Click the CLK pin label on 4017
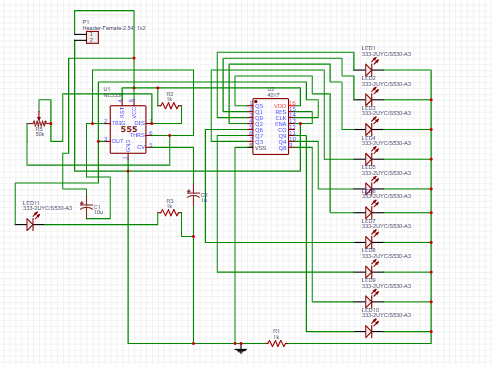Viewport: 492px width, 365px height. pos(281,118)
